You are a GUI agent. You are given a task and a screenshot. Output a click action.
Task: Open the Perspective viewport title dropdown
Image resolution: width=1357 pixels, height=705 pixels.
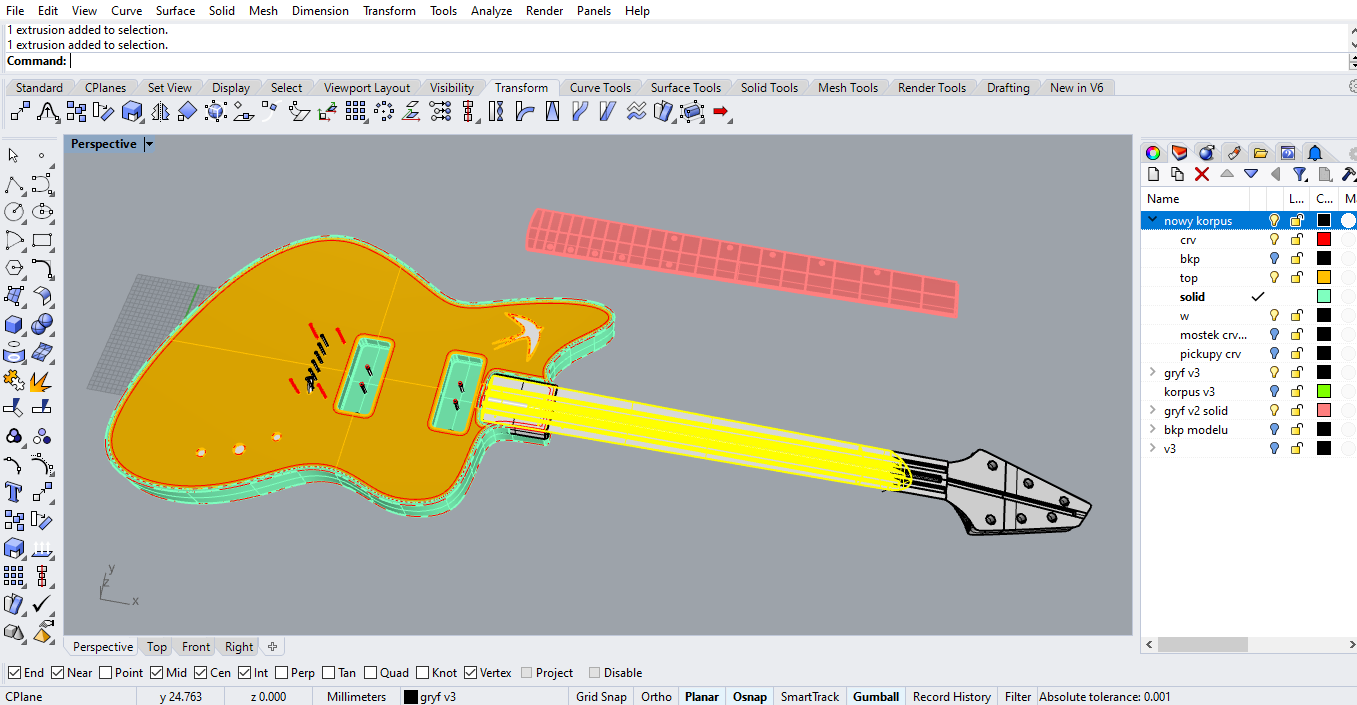[148, 143]
